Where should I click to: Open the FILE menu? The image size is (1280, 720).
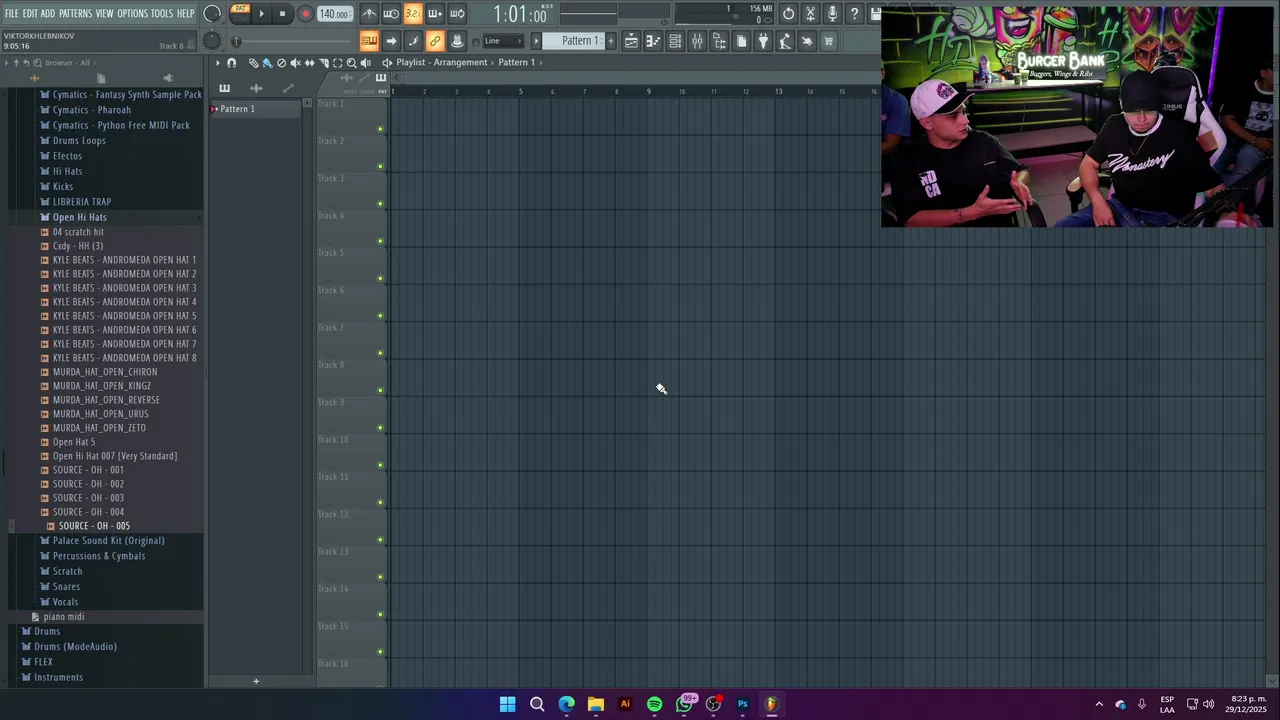point(11,14)
